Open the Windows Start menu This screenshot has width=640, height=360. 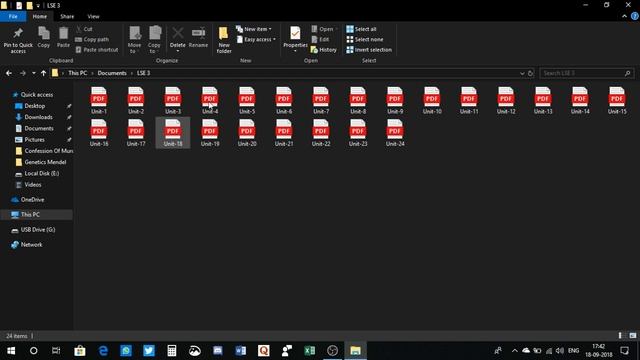tap(11, 351)
